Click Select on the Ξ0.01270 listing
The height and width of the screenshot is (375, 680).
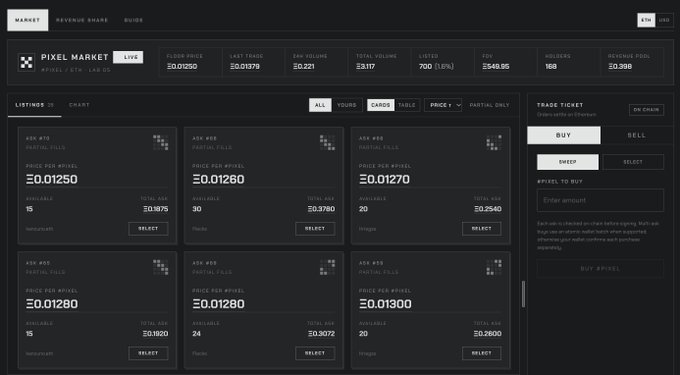coord(481,228)
